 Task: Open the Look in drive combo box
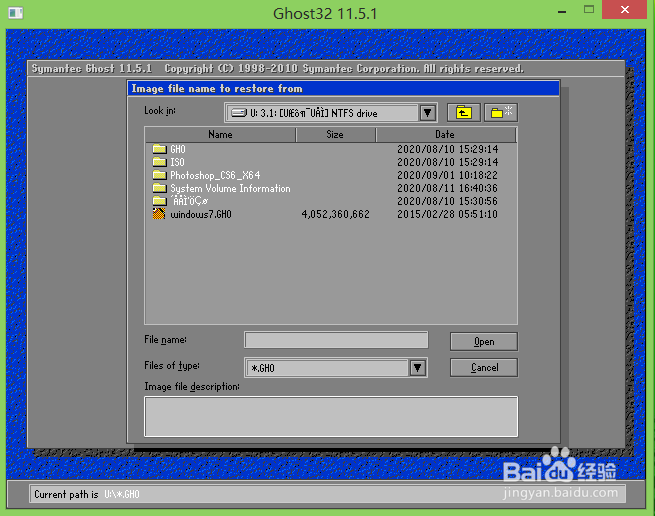[x=331, y=113]
